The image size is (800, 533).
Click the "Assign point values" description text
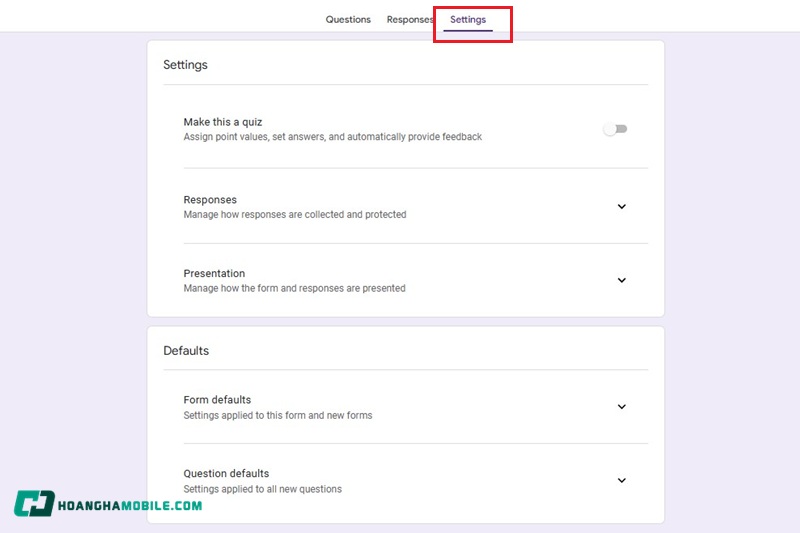(332, 137)
